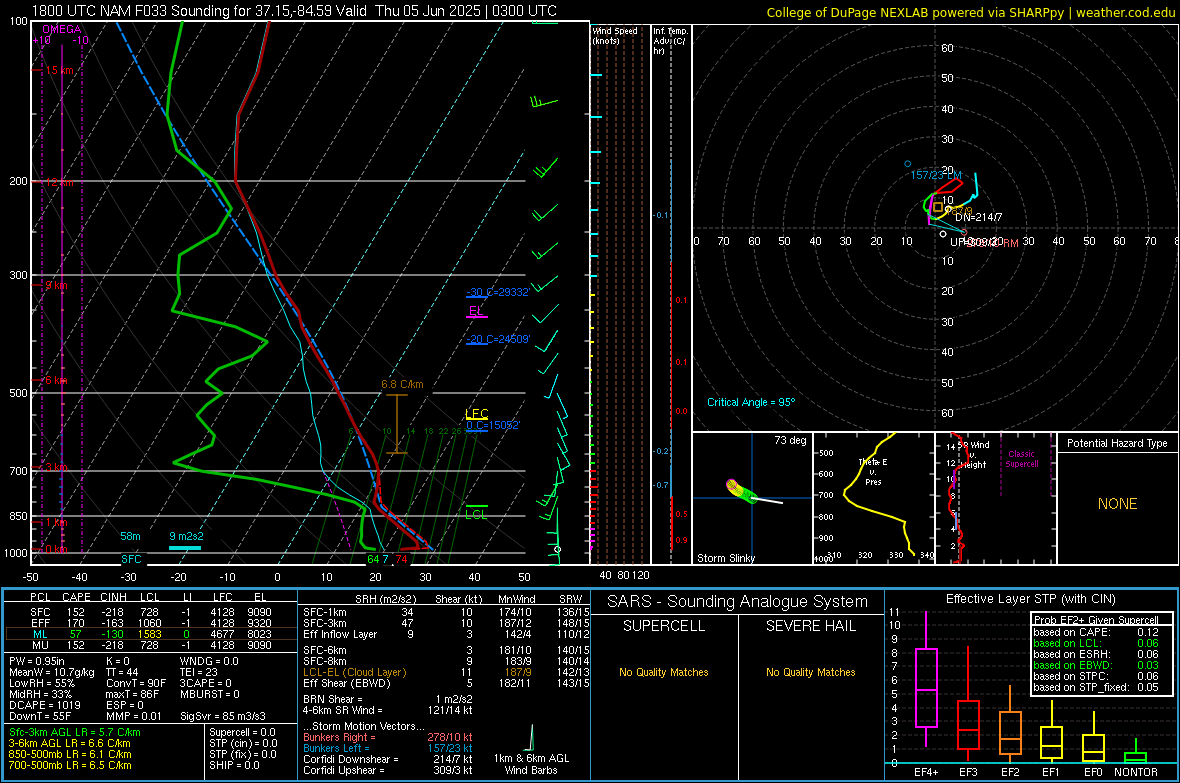Click the 0 C=15052' freezing level label

click(493, 425)
